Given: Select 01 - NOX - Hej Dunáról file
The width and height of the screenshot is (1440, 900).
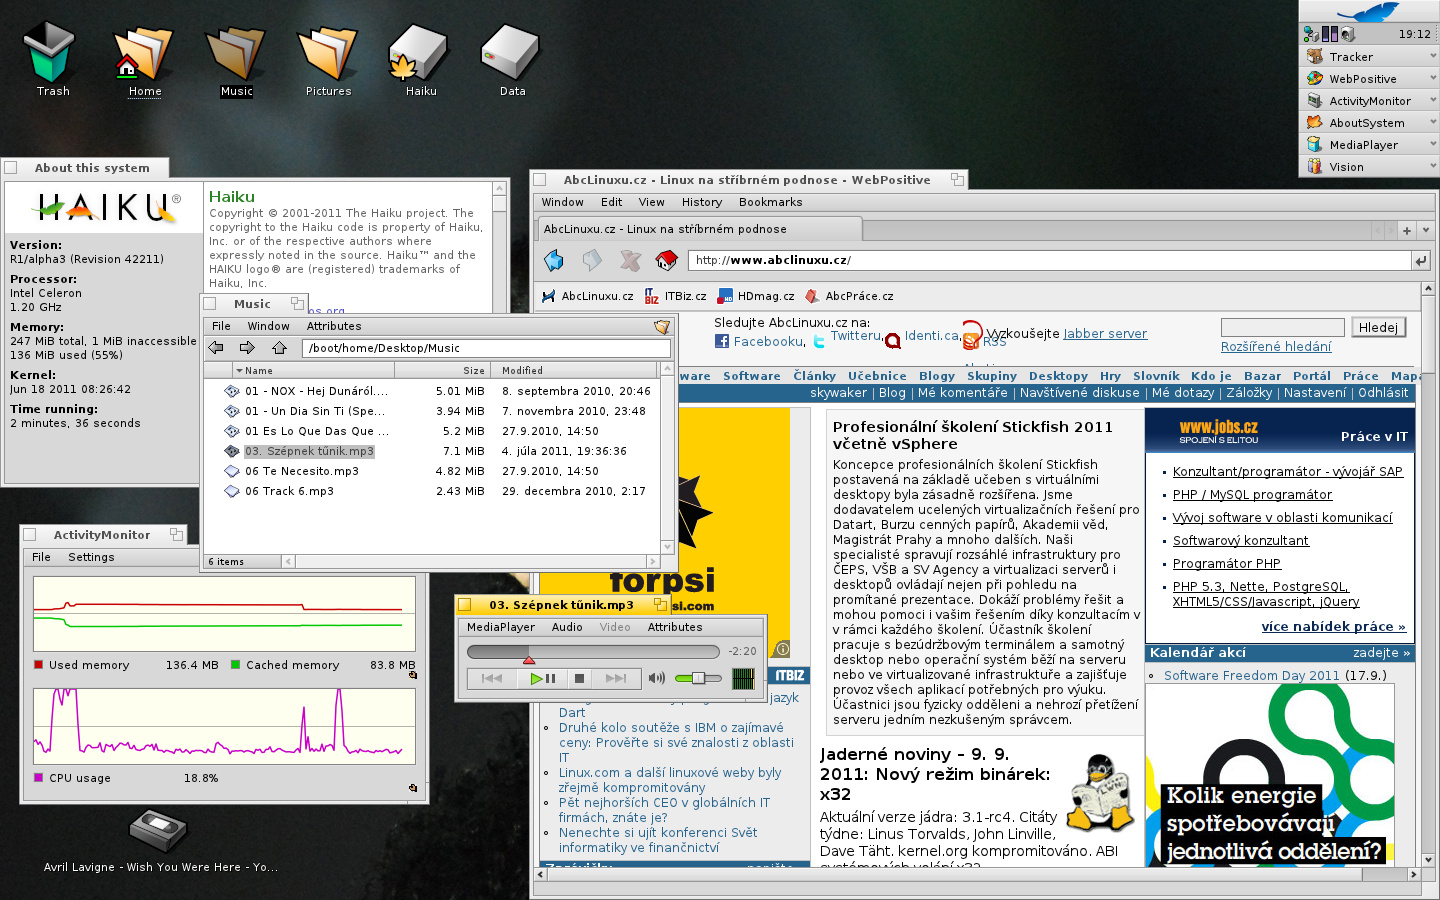Looking at the screenshot, I should pyautogui.click(x=316, y=391).
